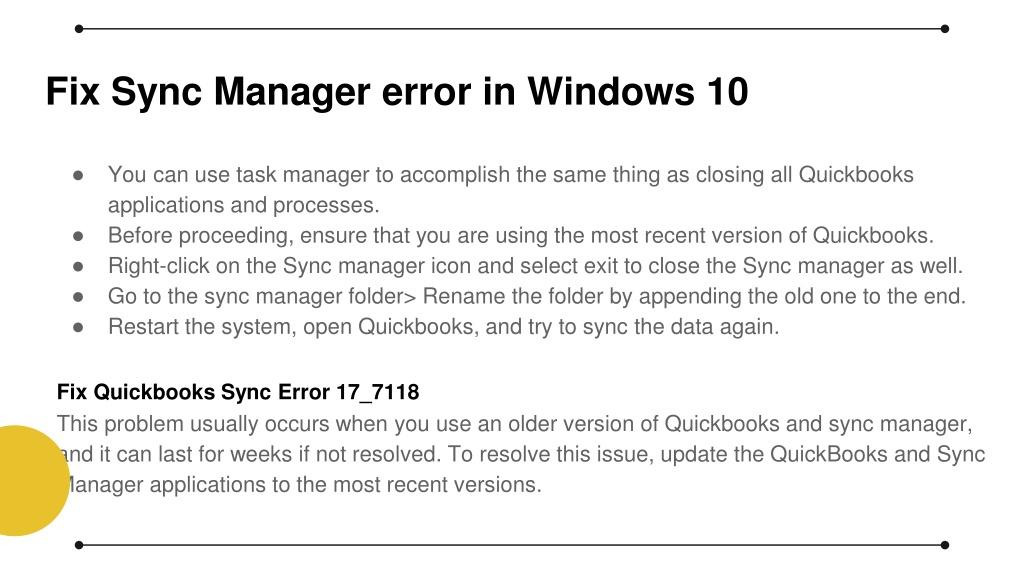The height and width of the screenshot is (576, 1024).
Task: Click the left dot of bottom divider line
Action: coord(79,545)
